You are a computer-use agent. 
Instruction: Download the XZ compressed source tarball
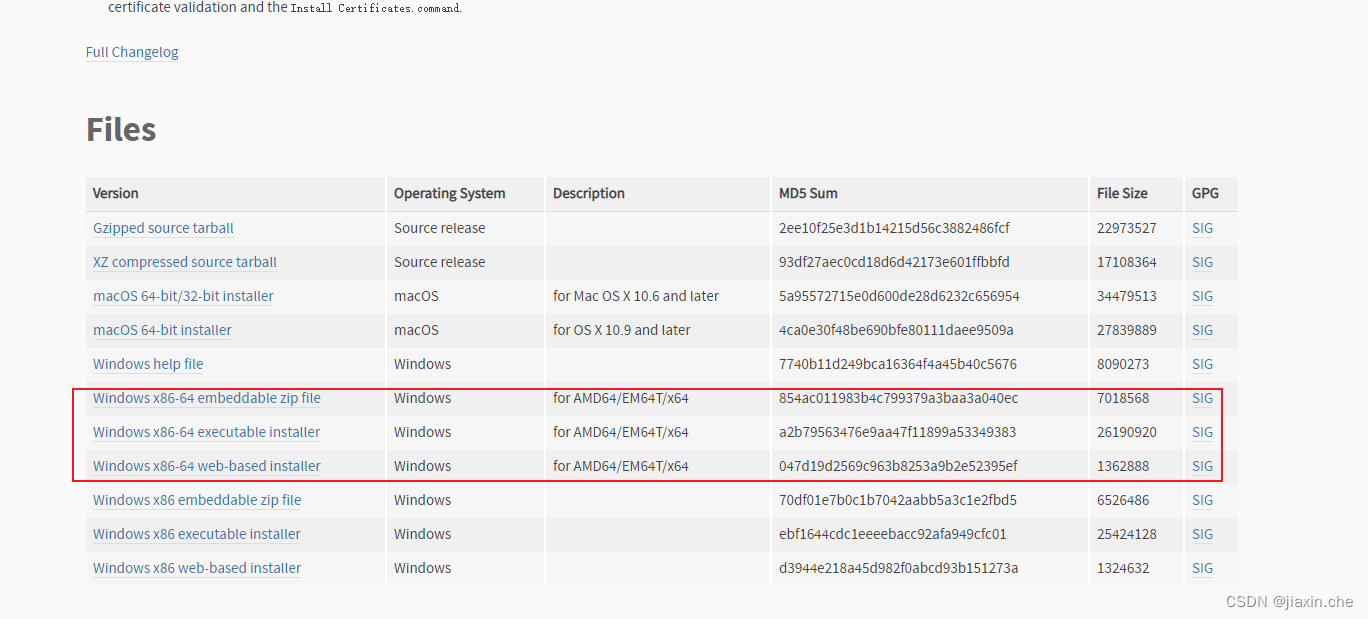(x=184, y=262)
